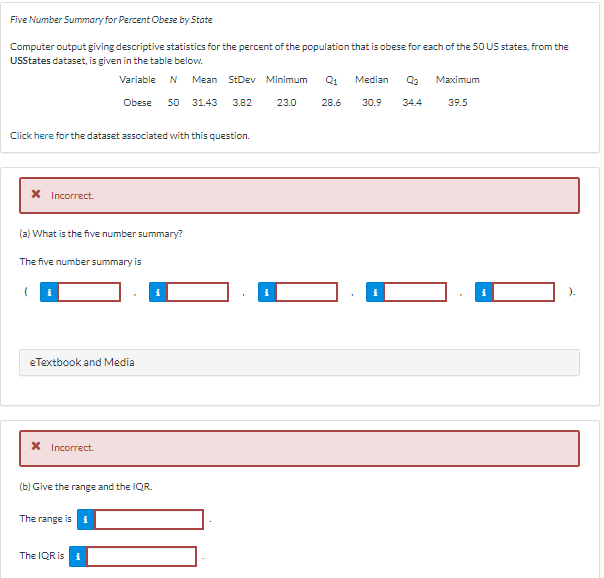This screenshot has width=604, height=578.
Task: Select the IQR answer input field
Action: point(142,556)
